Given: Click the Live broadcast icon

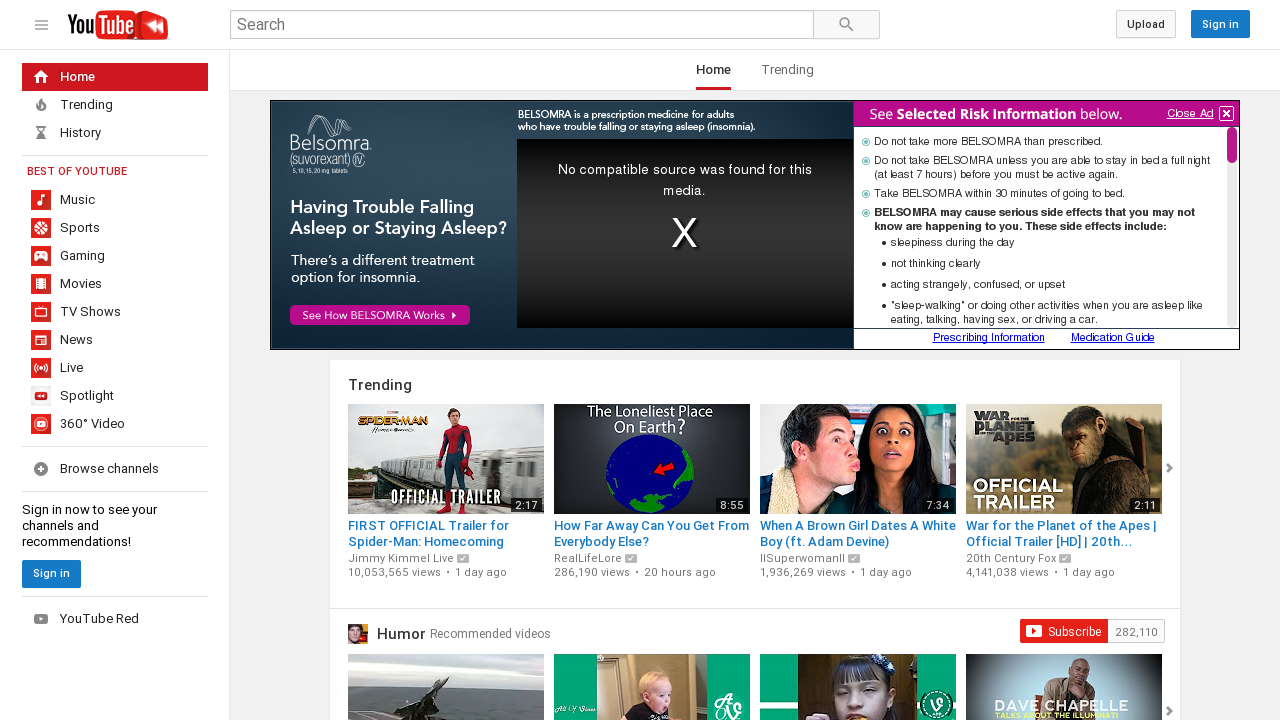Looking at the screenshot, I should 41,368.
